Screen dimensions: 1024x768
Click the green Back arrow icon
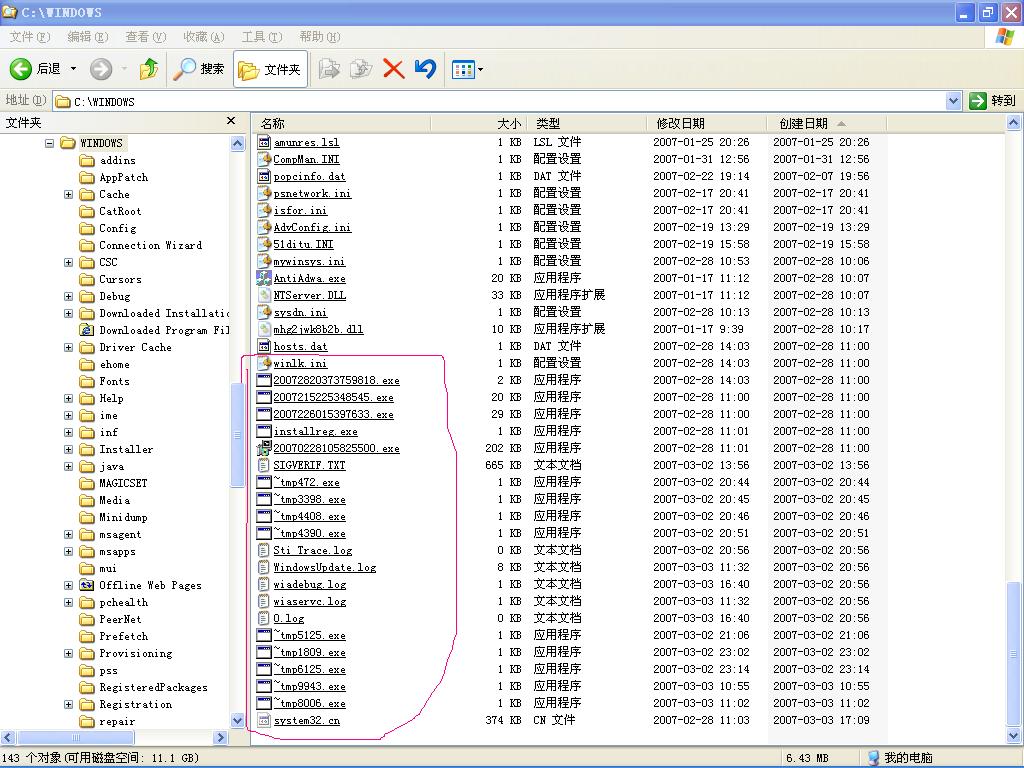coord(21,69)
